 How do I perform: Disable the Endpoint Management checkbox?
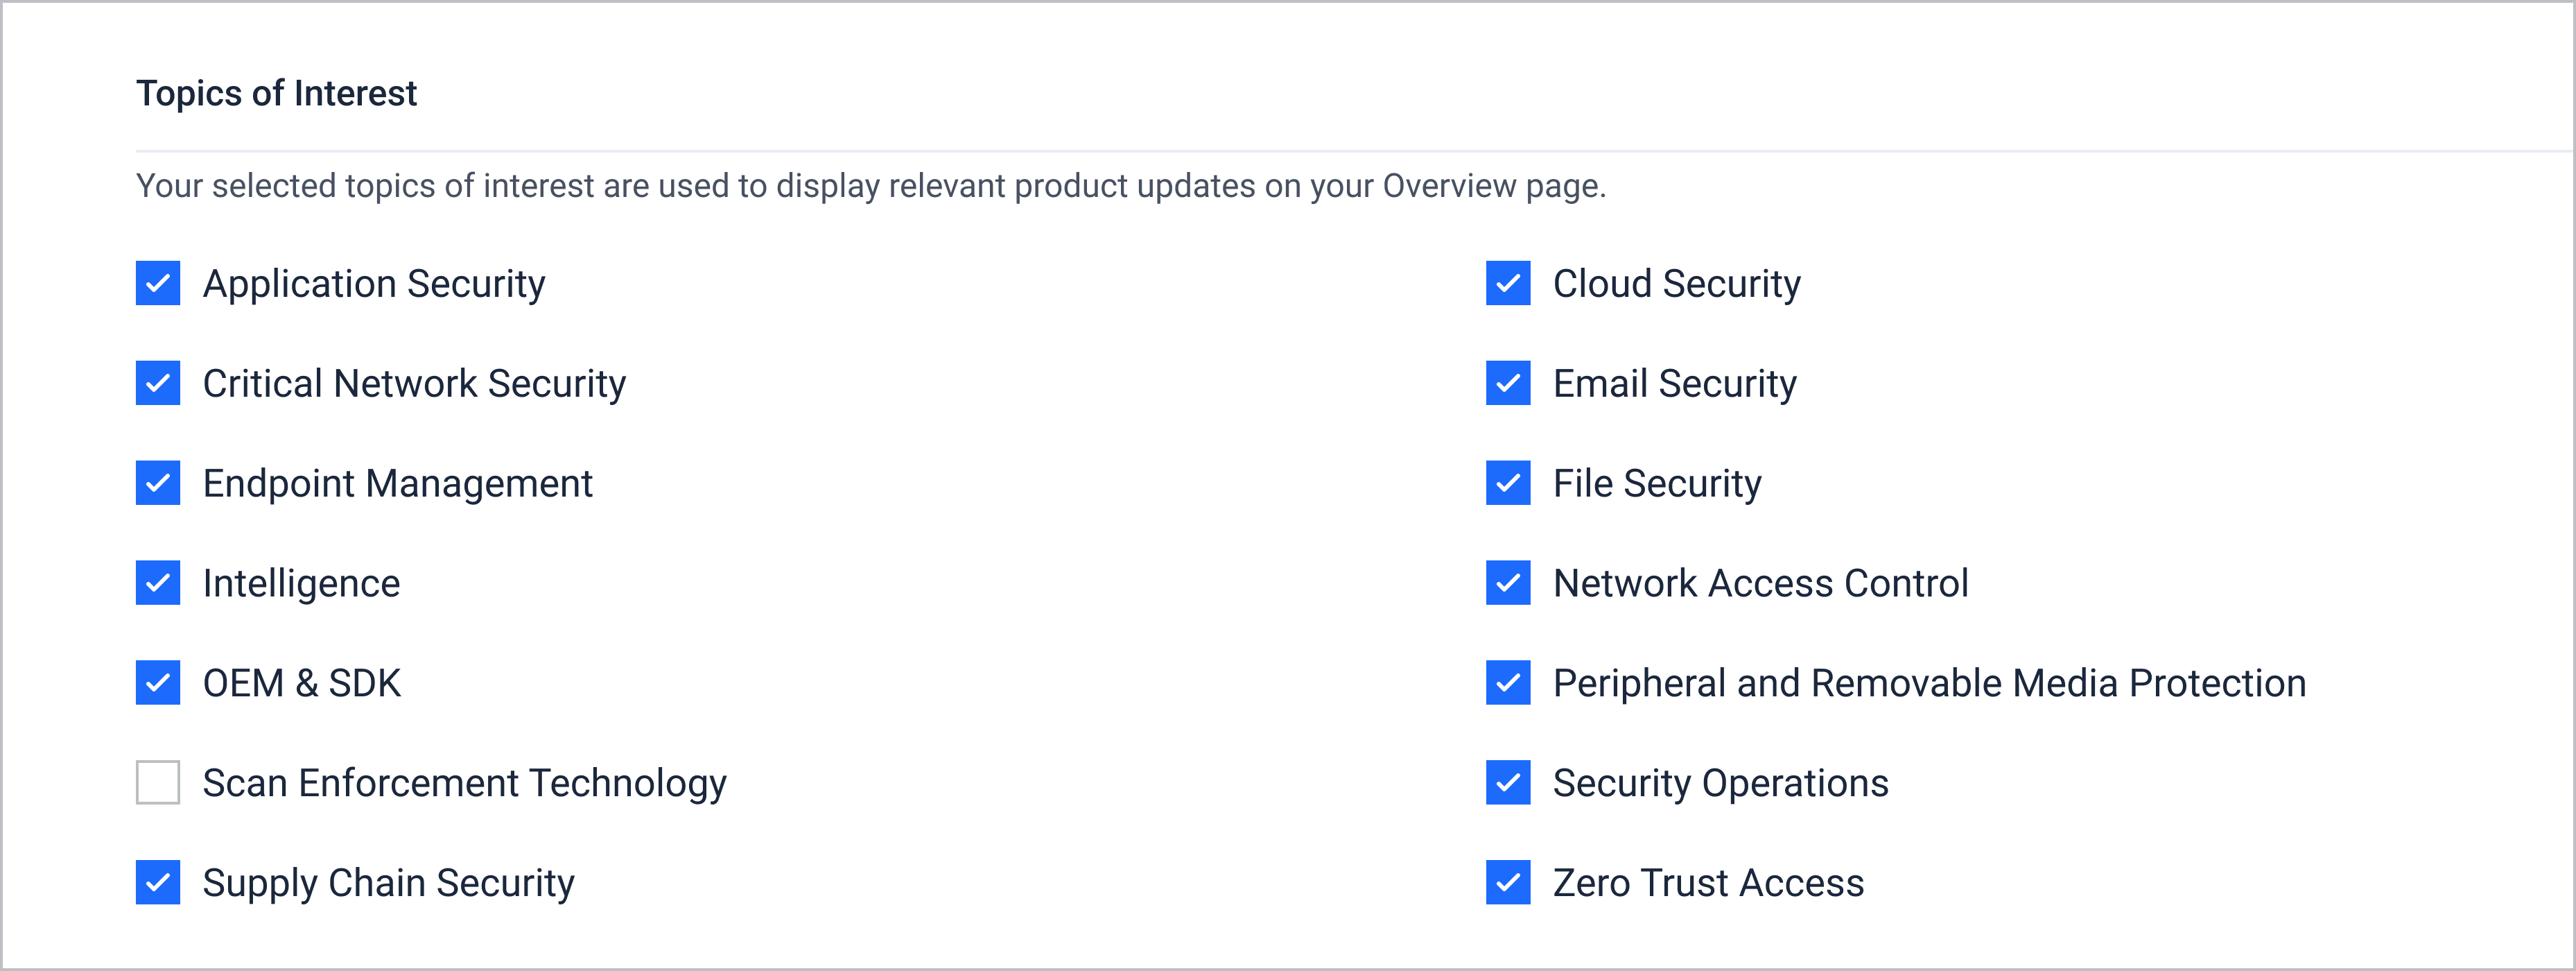[x=158, y=483]
